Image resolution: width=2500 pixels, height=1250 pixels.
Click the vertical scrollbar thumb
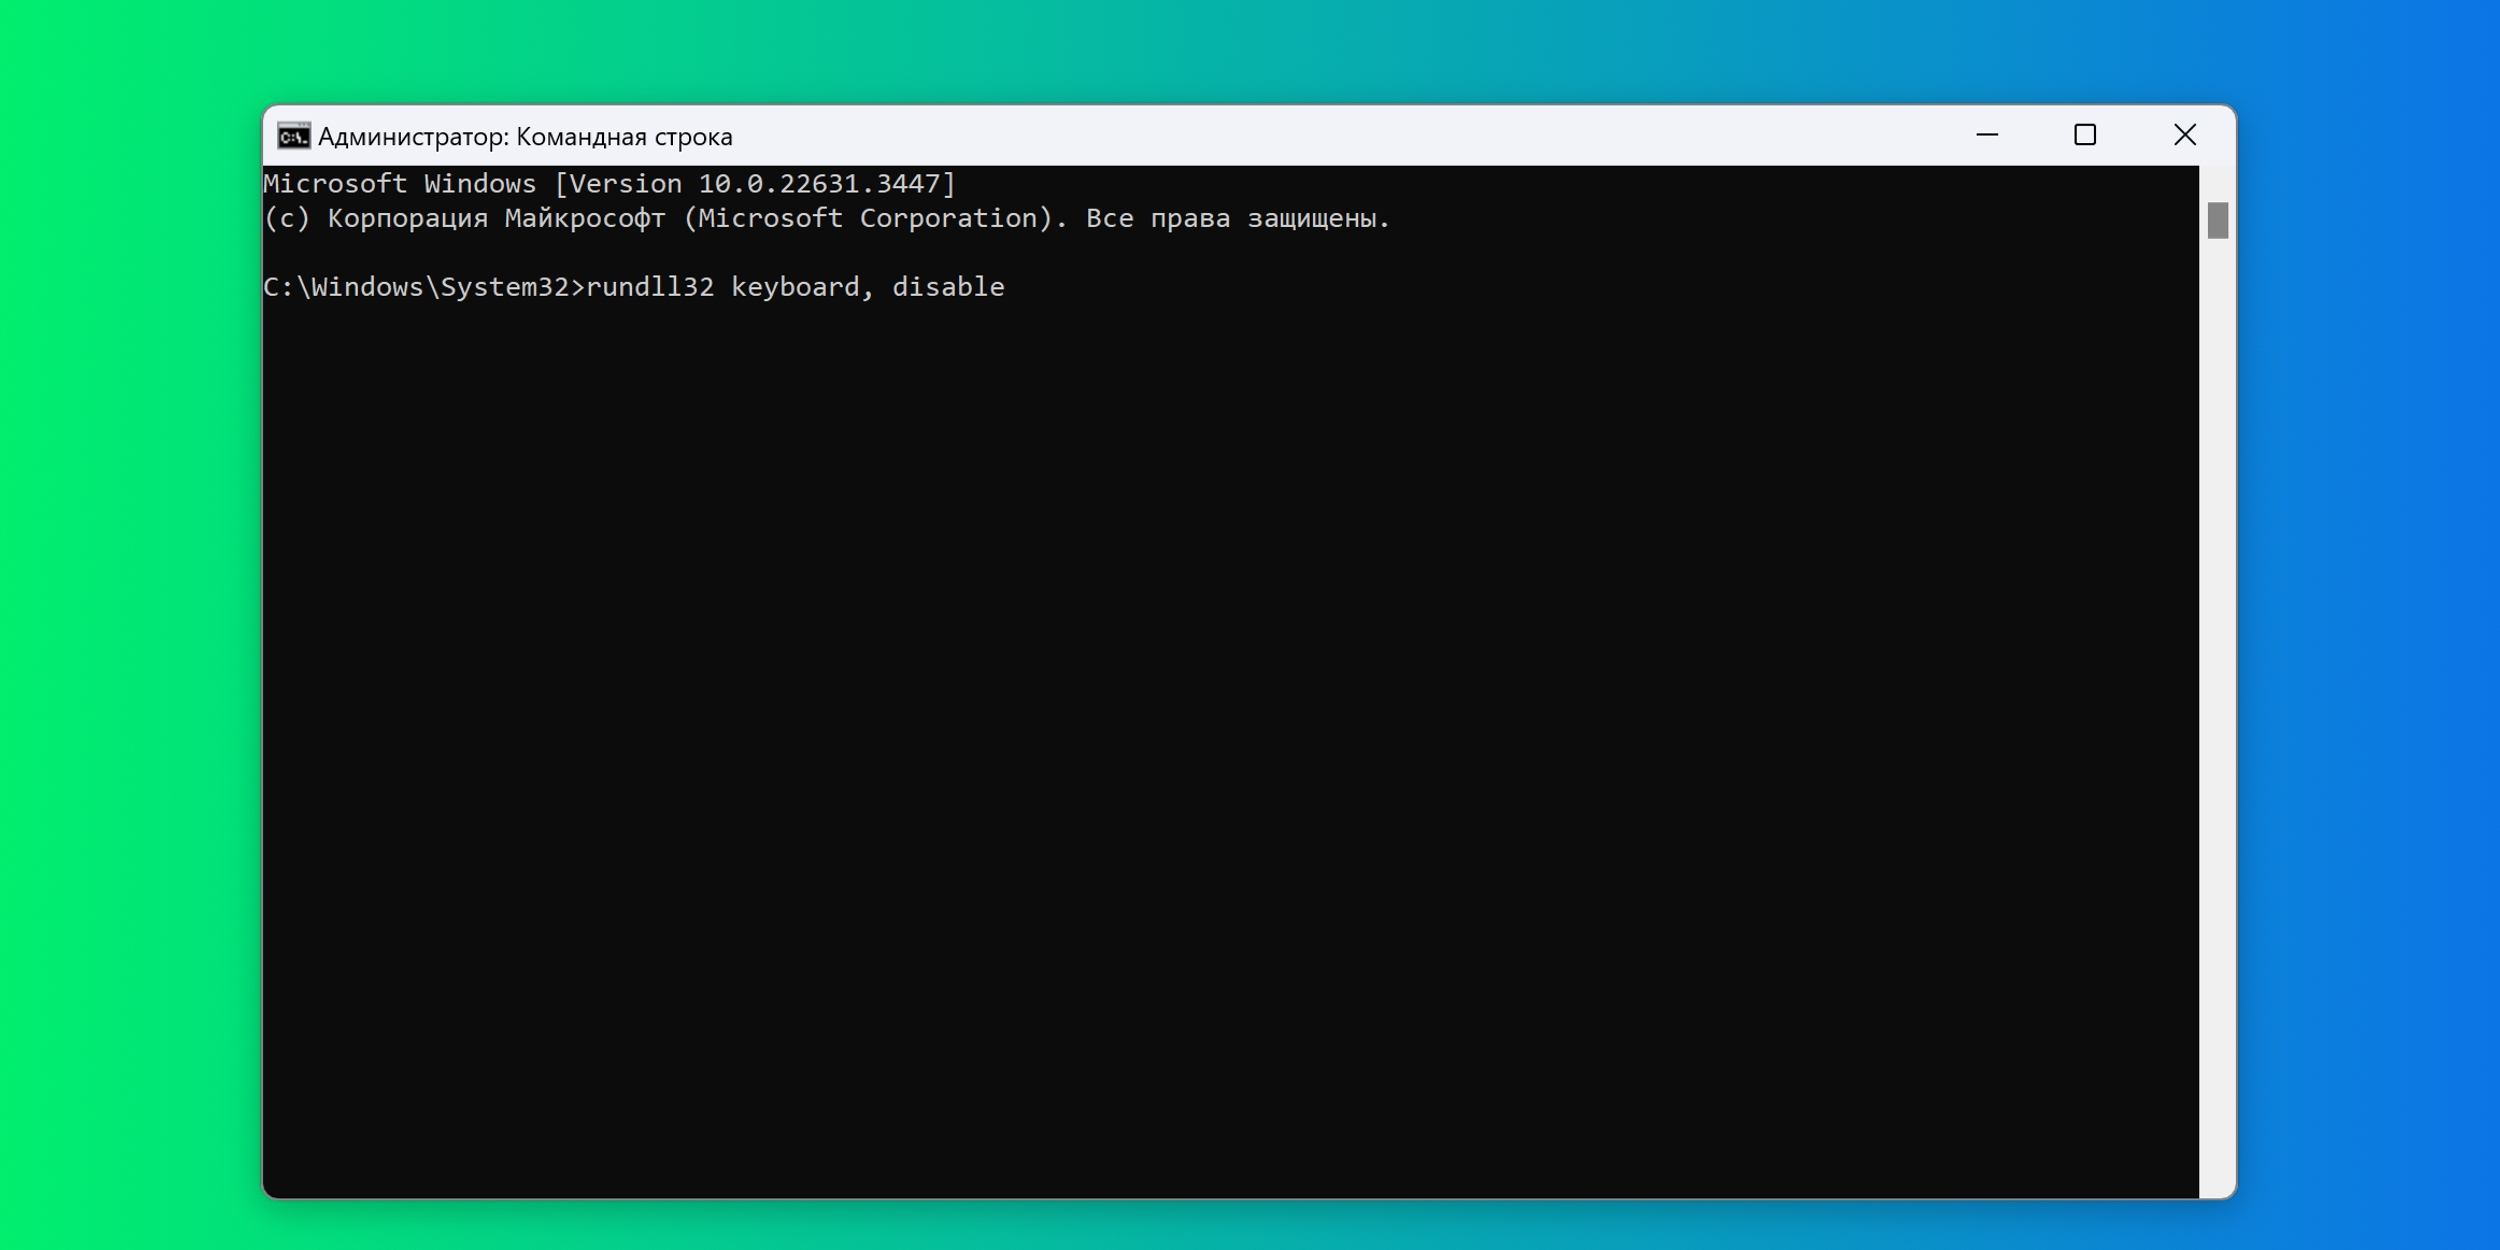[2218, 220]
